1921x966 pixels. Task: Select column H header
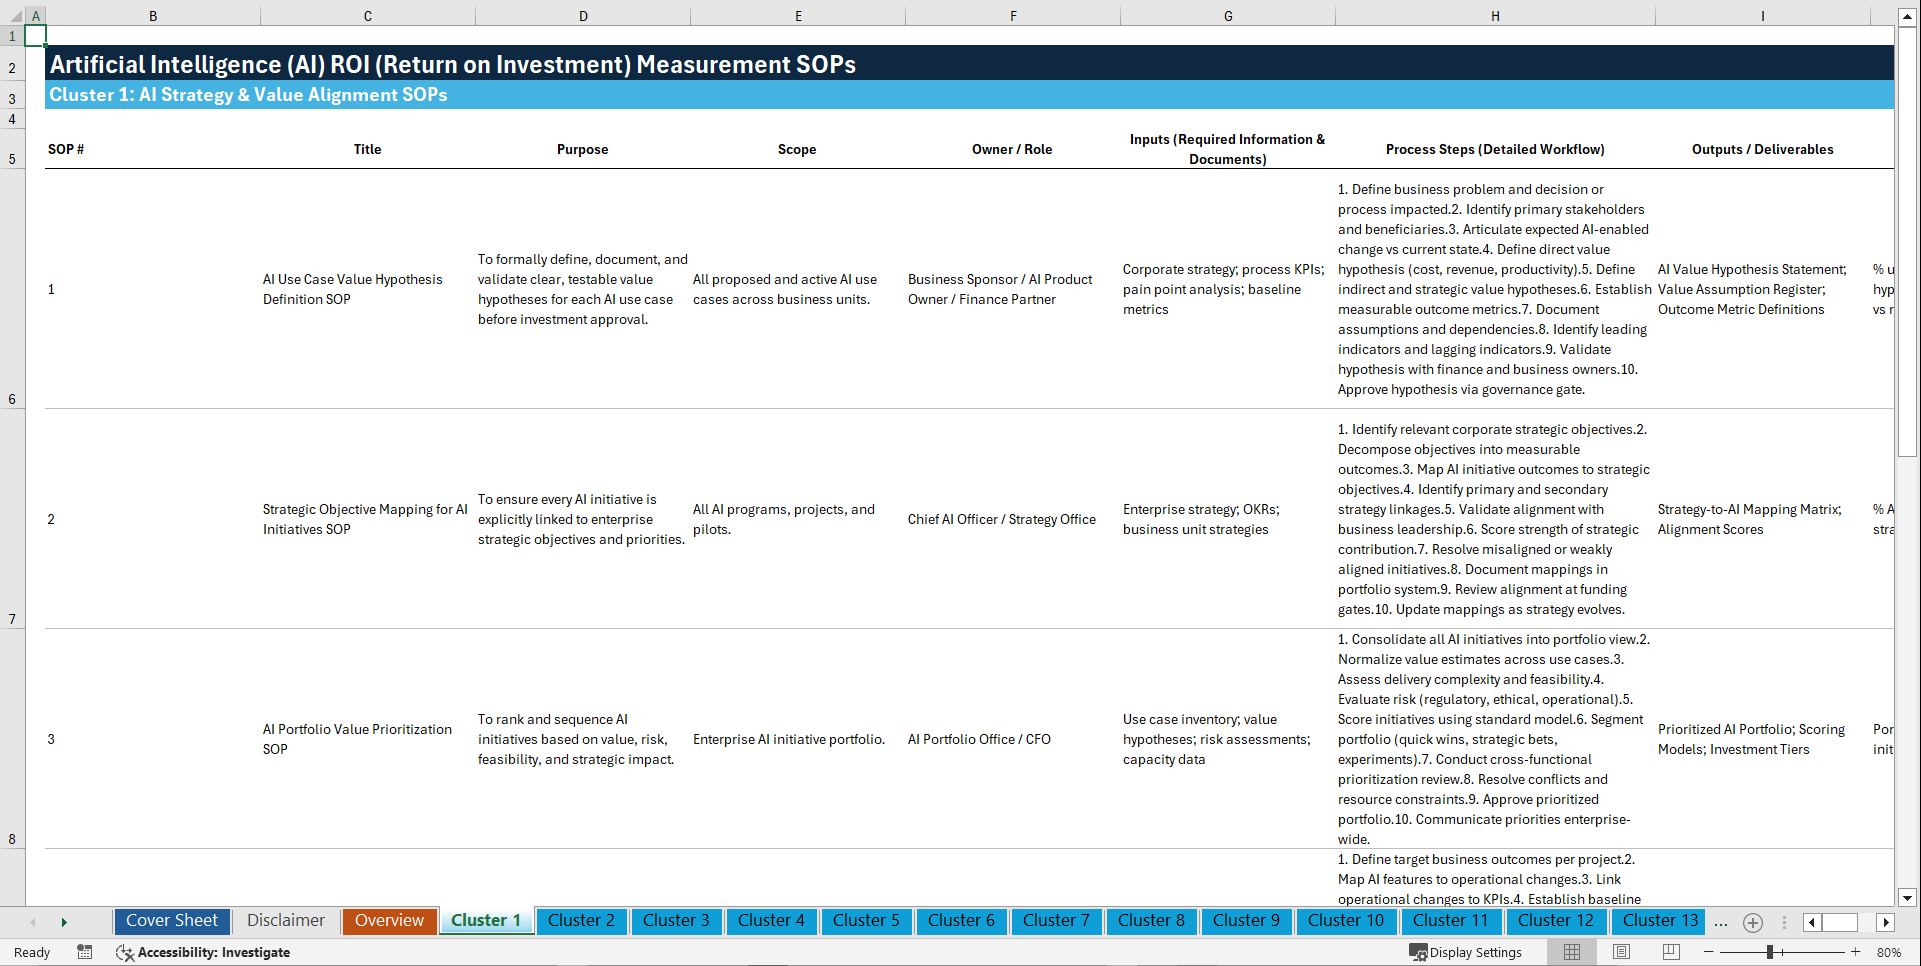pyautogui.click(x=1494, y=15)
